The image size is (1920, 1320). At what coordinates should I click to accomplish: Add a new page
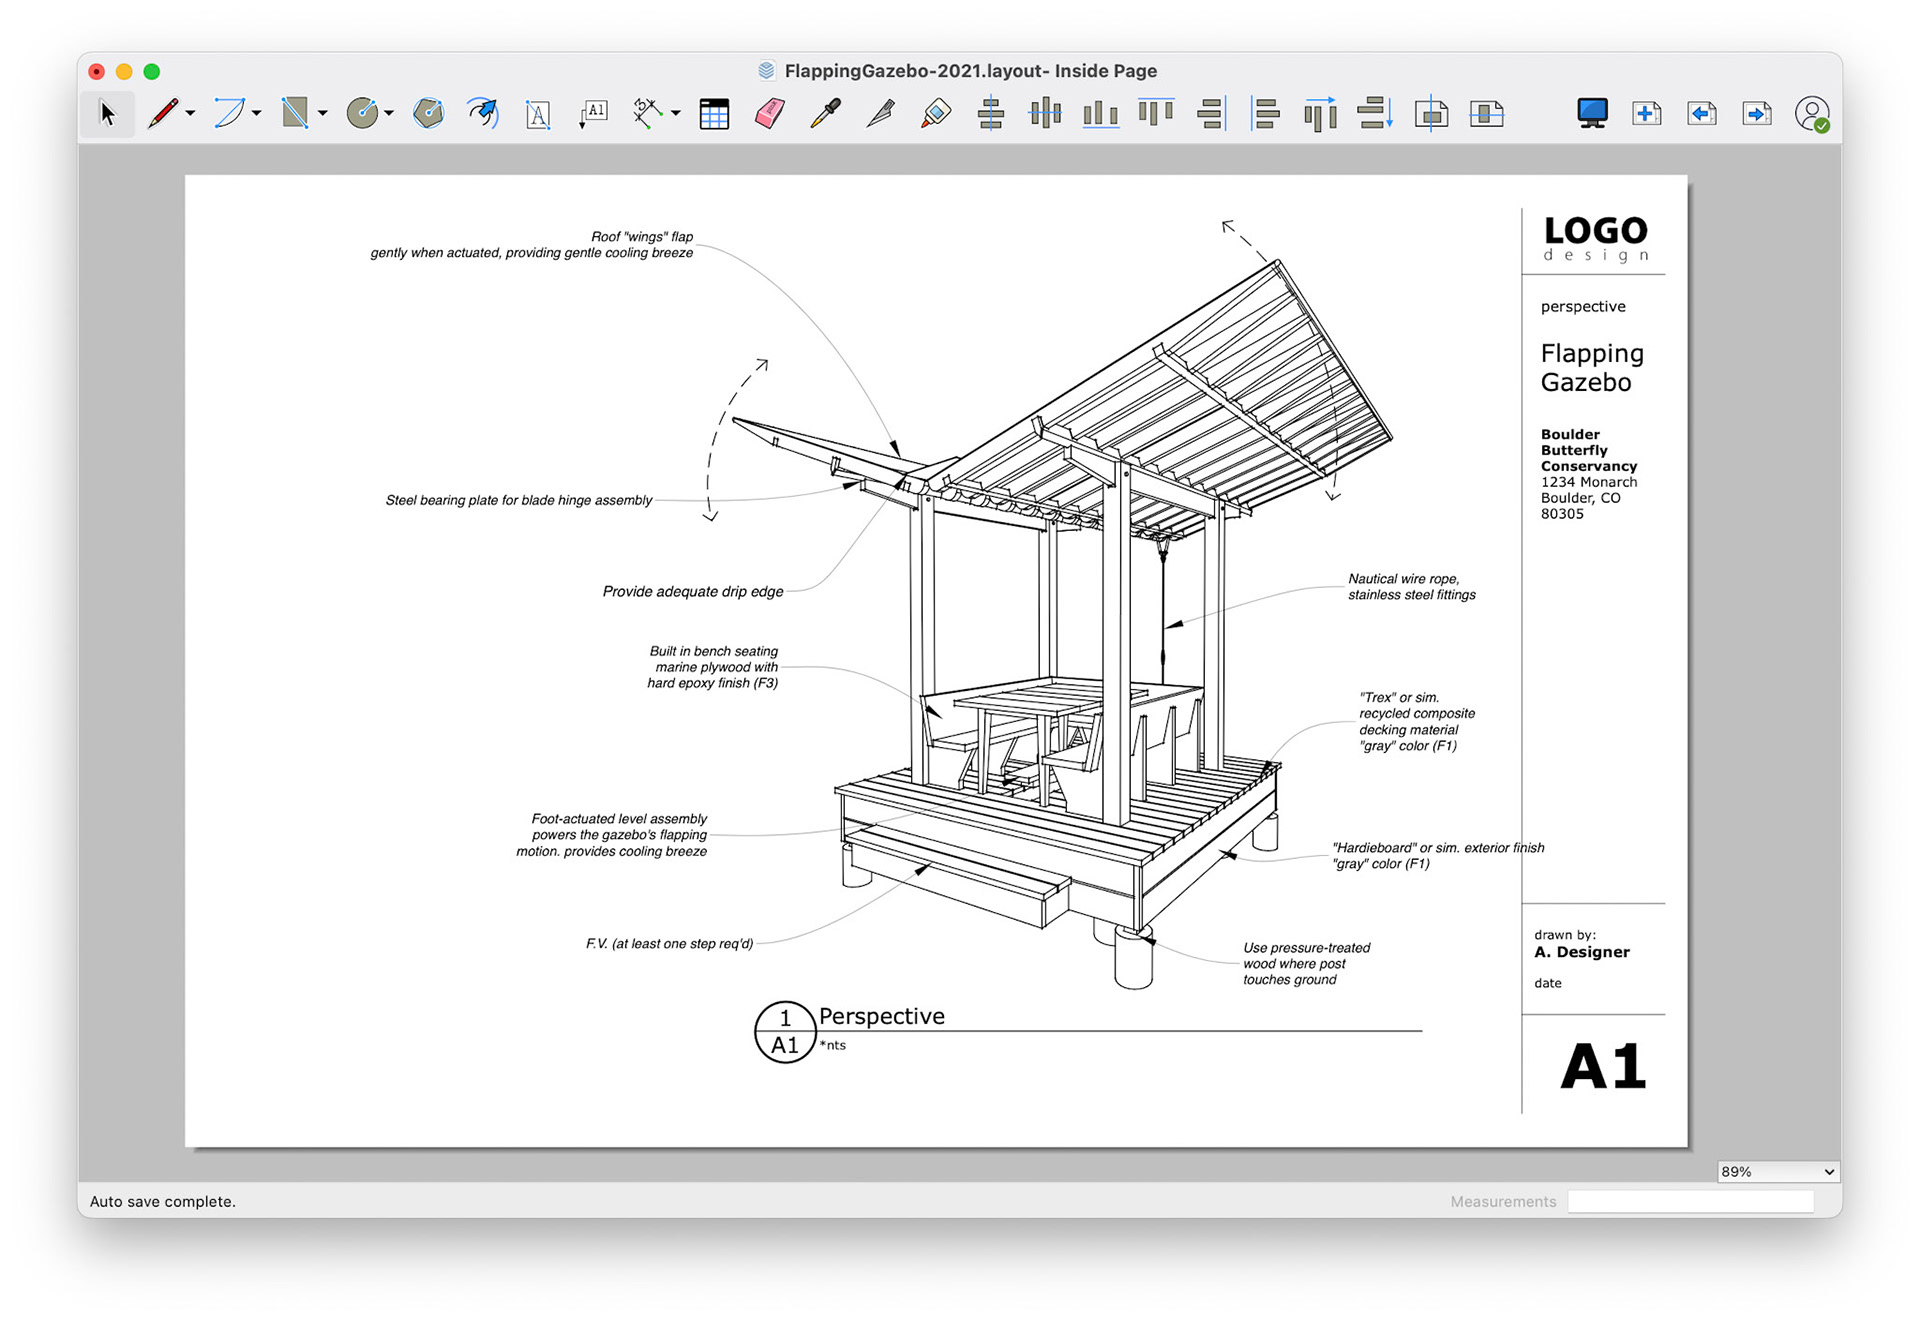pyautogui.click(x=1646, y=113)
